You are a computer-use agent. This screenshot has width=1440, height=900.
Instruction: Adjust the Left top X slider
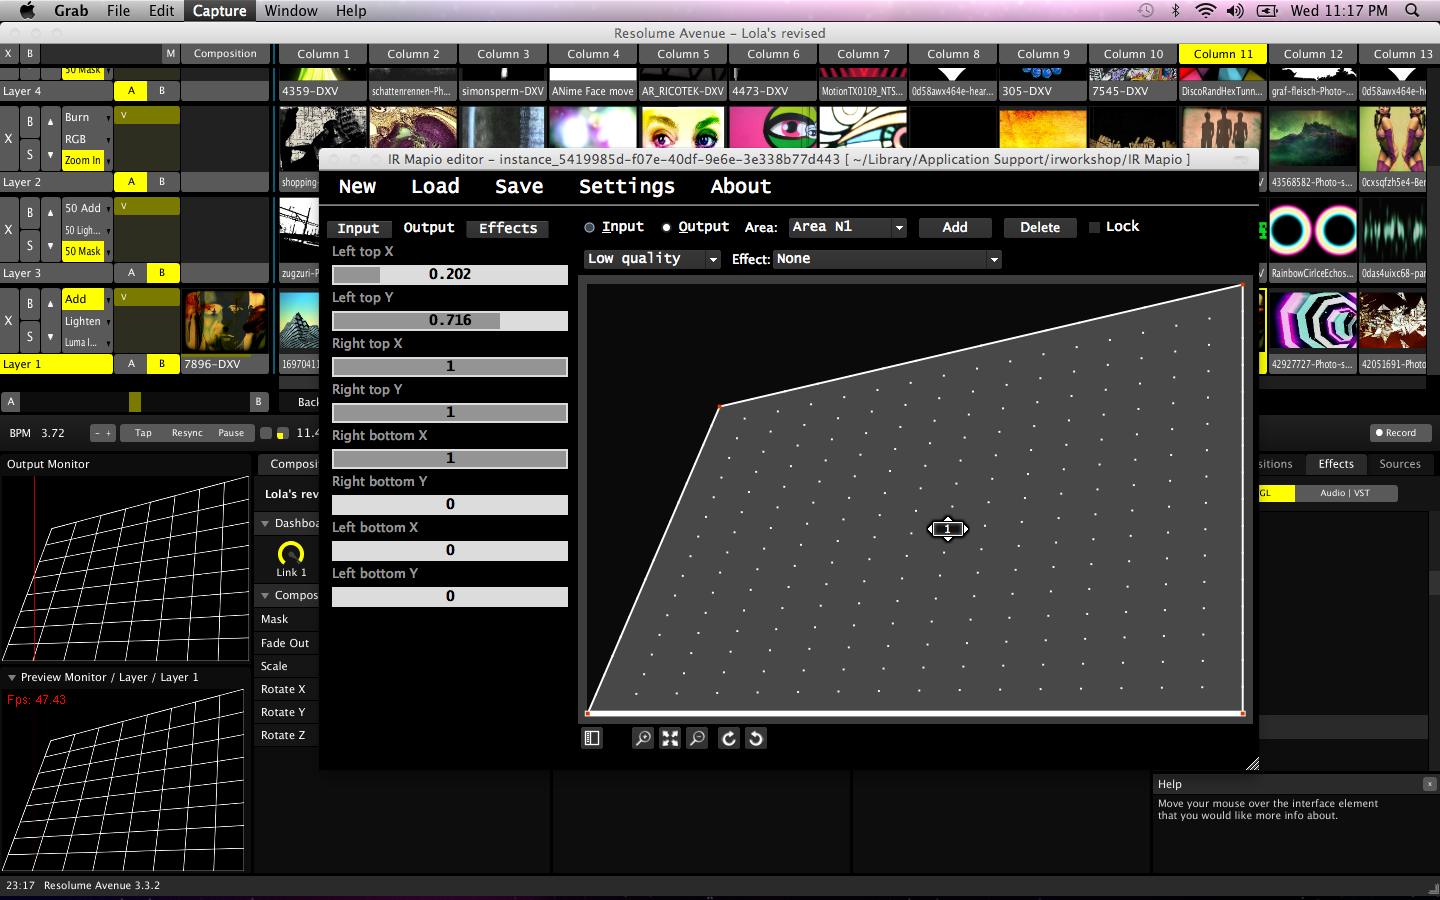450,274
